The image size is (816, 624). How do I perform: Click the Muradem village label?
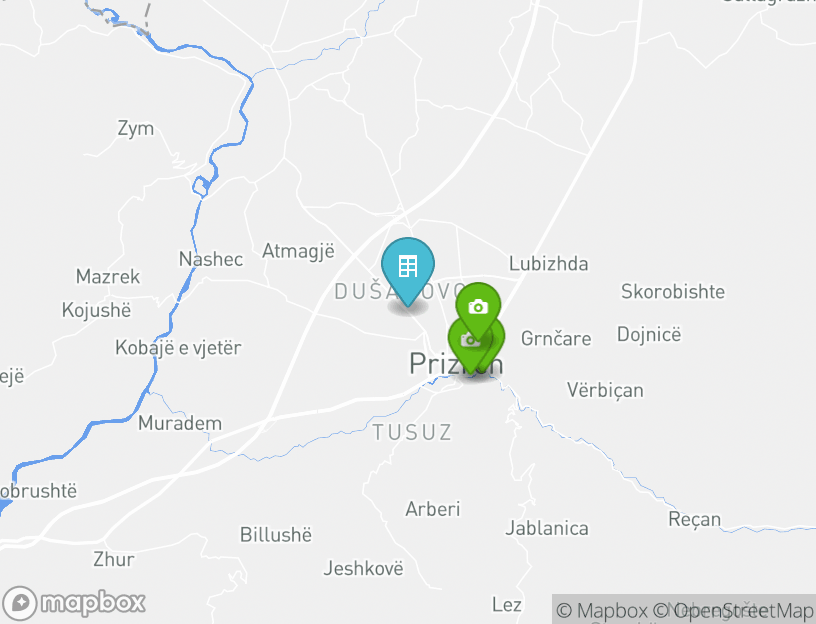(180, 423)
